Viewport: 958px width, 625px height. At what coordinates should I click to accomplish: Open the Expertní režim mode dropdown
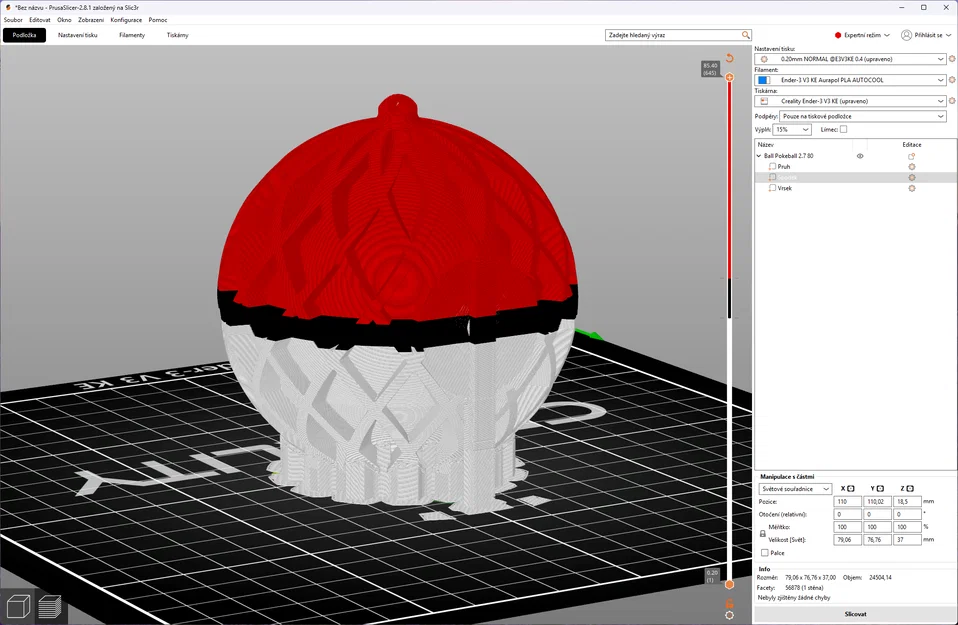863,35
